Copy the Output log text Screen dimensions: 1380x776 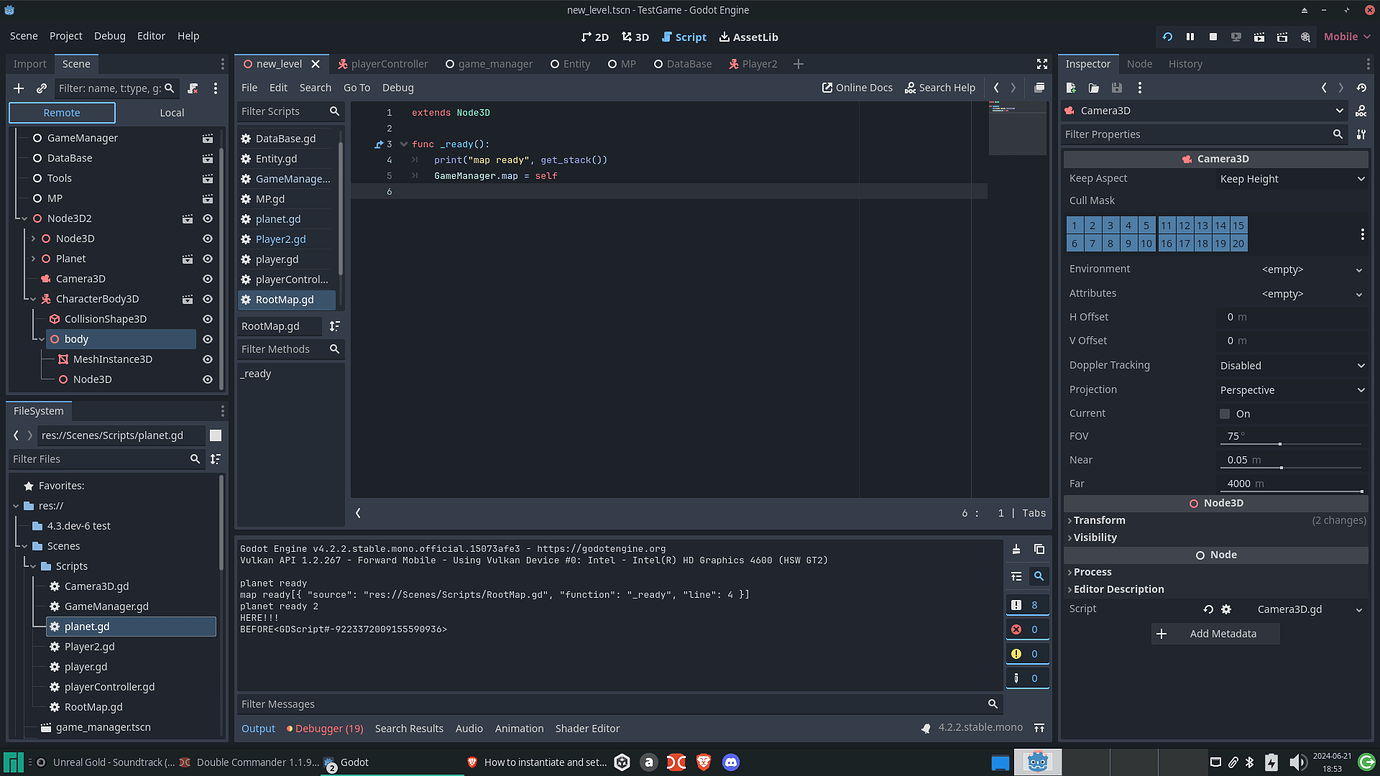point(1038,549)
